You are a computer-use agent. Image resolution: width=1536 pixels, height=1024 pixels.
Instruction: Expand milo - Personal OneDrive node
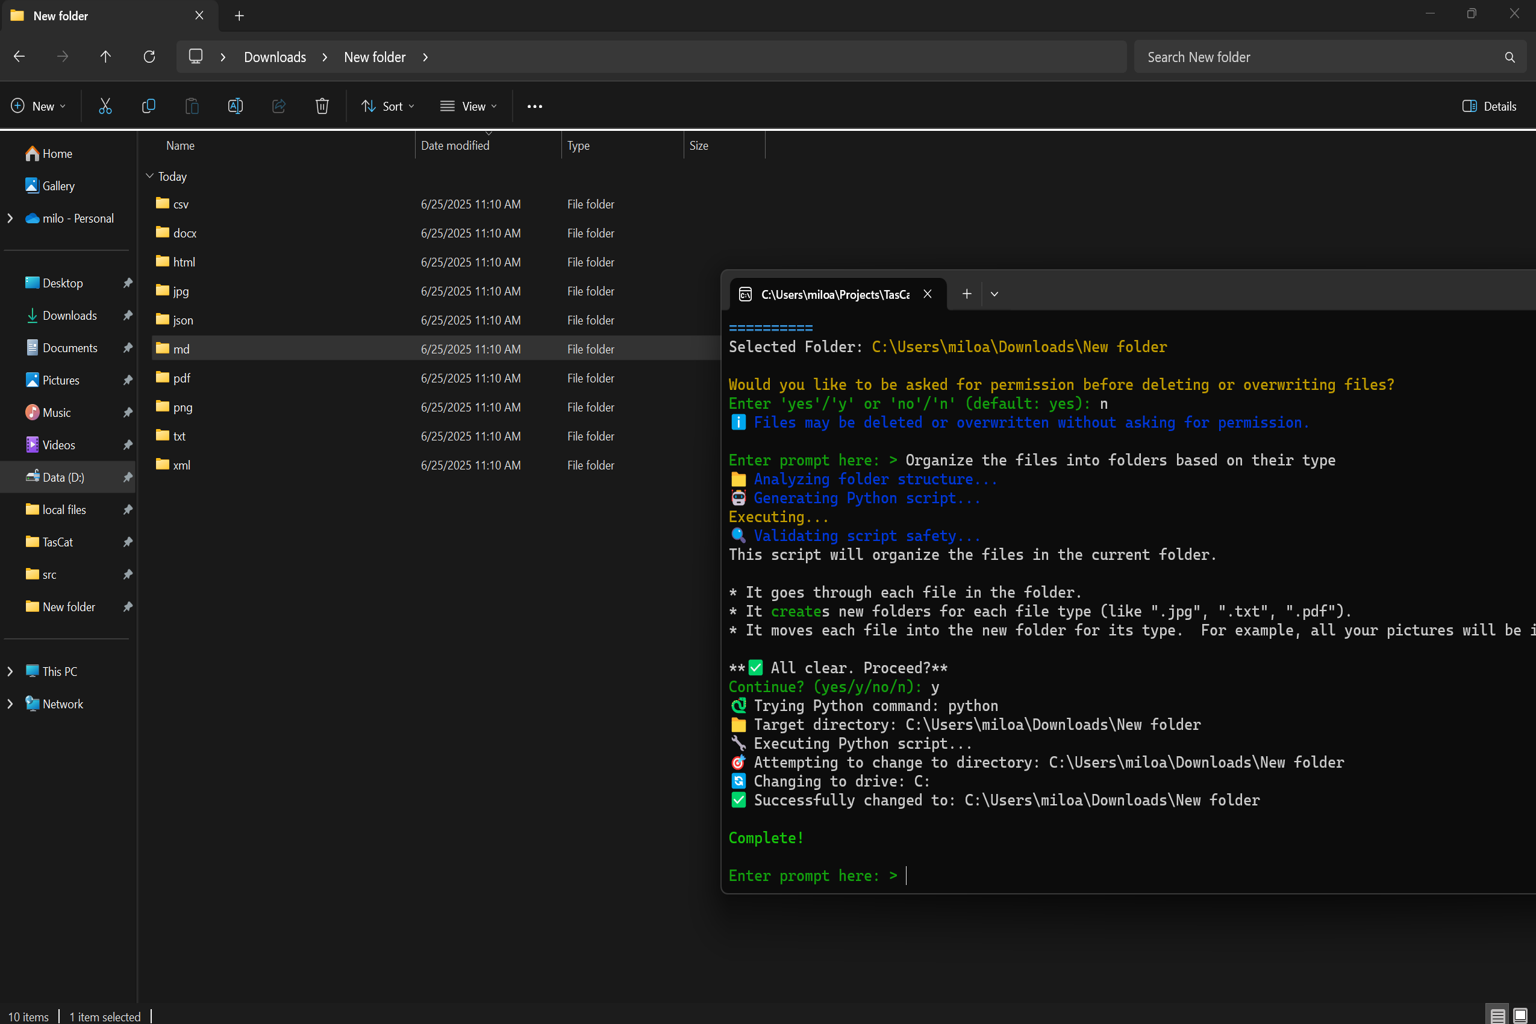tap(10, 218)
